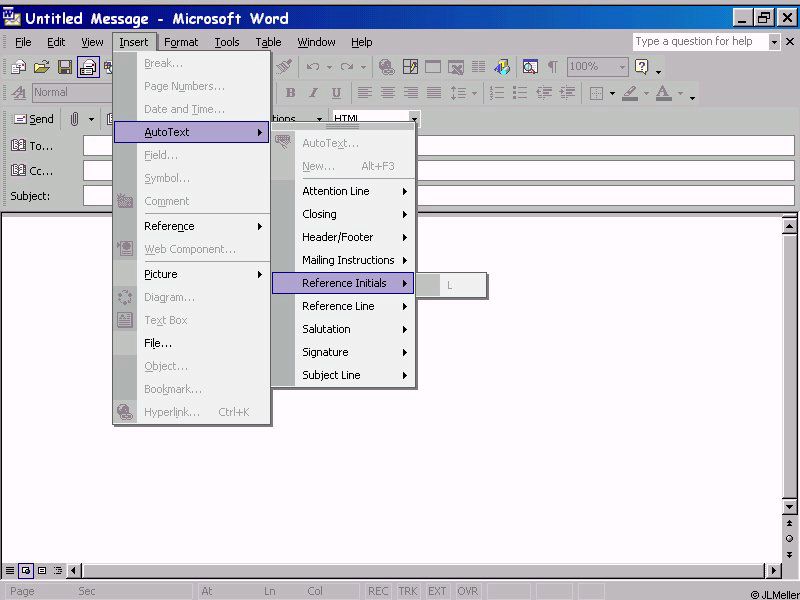Select File... in the Insert menu
This screenshot has height=600, width=800.
158,343
